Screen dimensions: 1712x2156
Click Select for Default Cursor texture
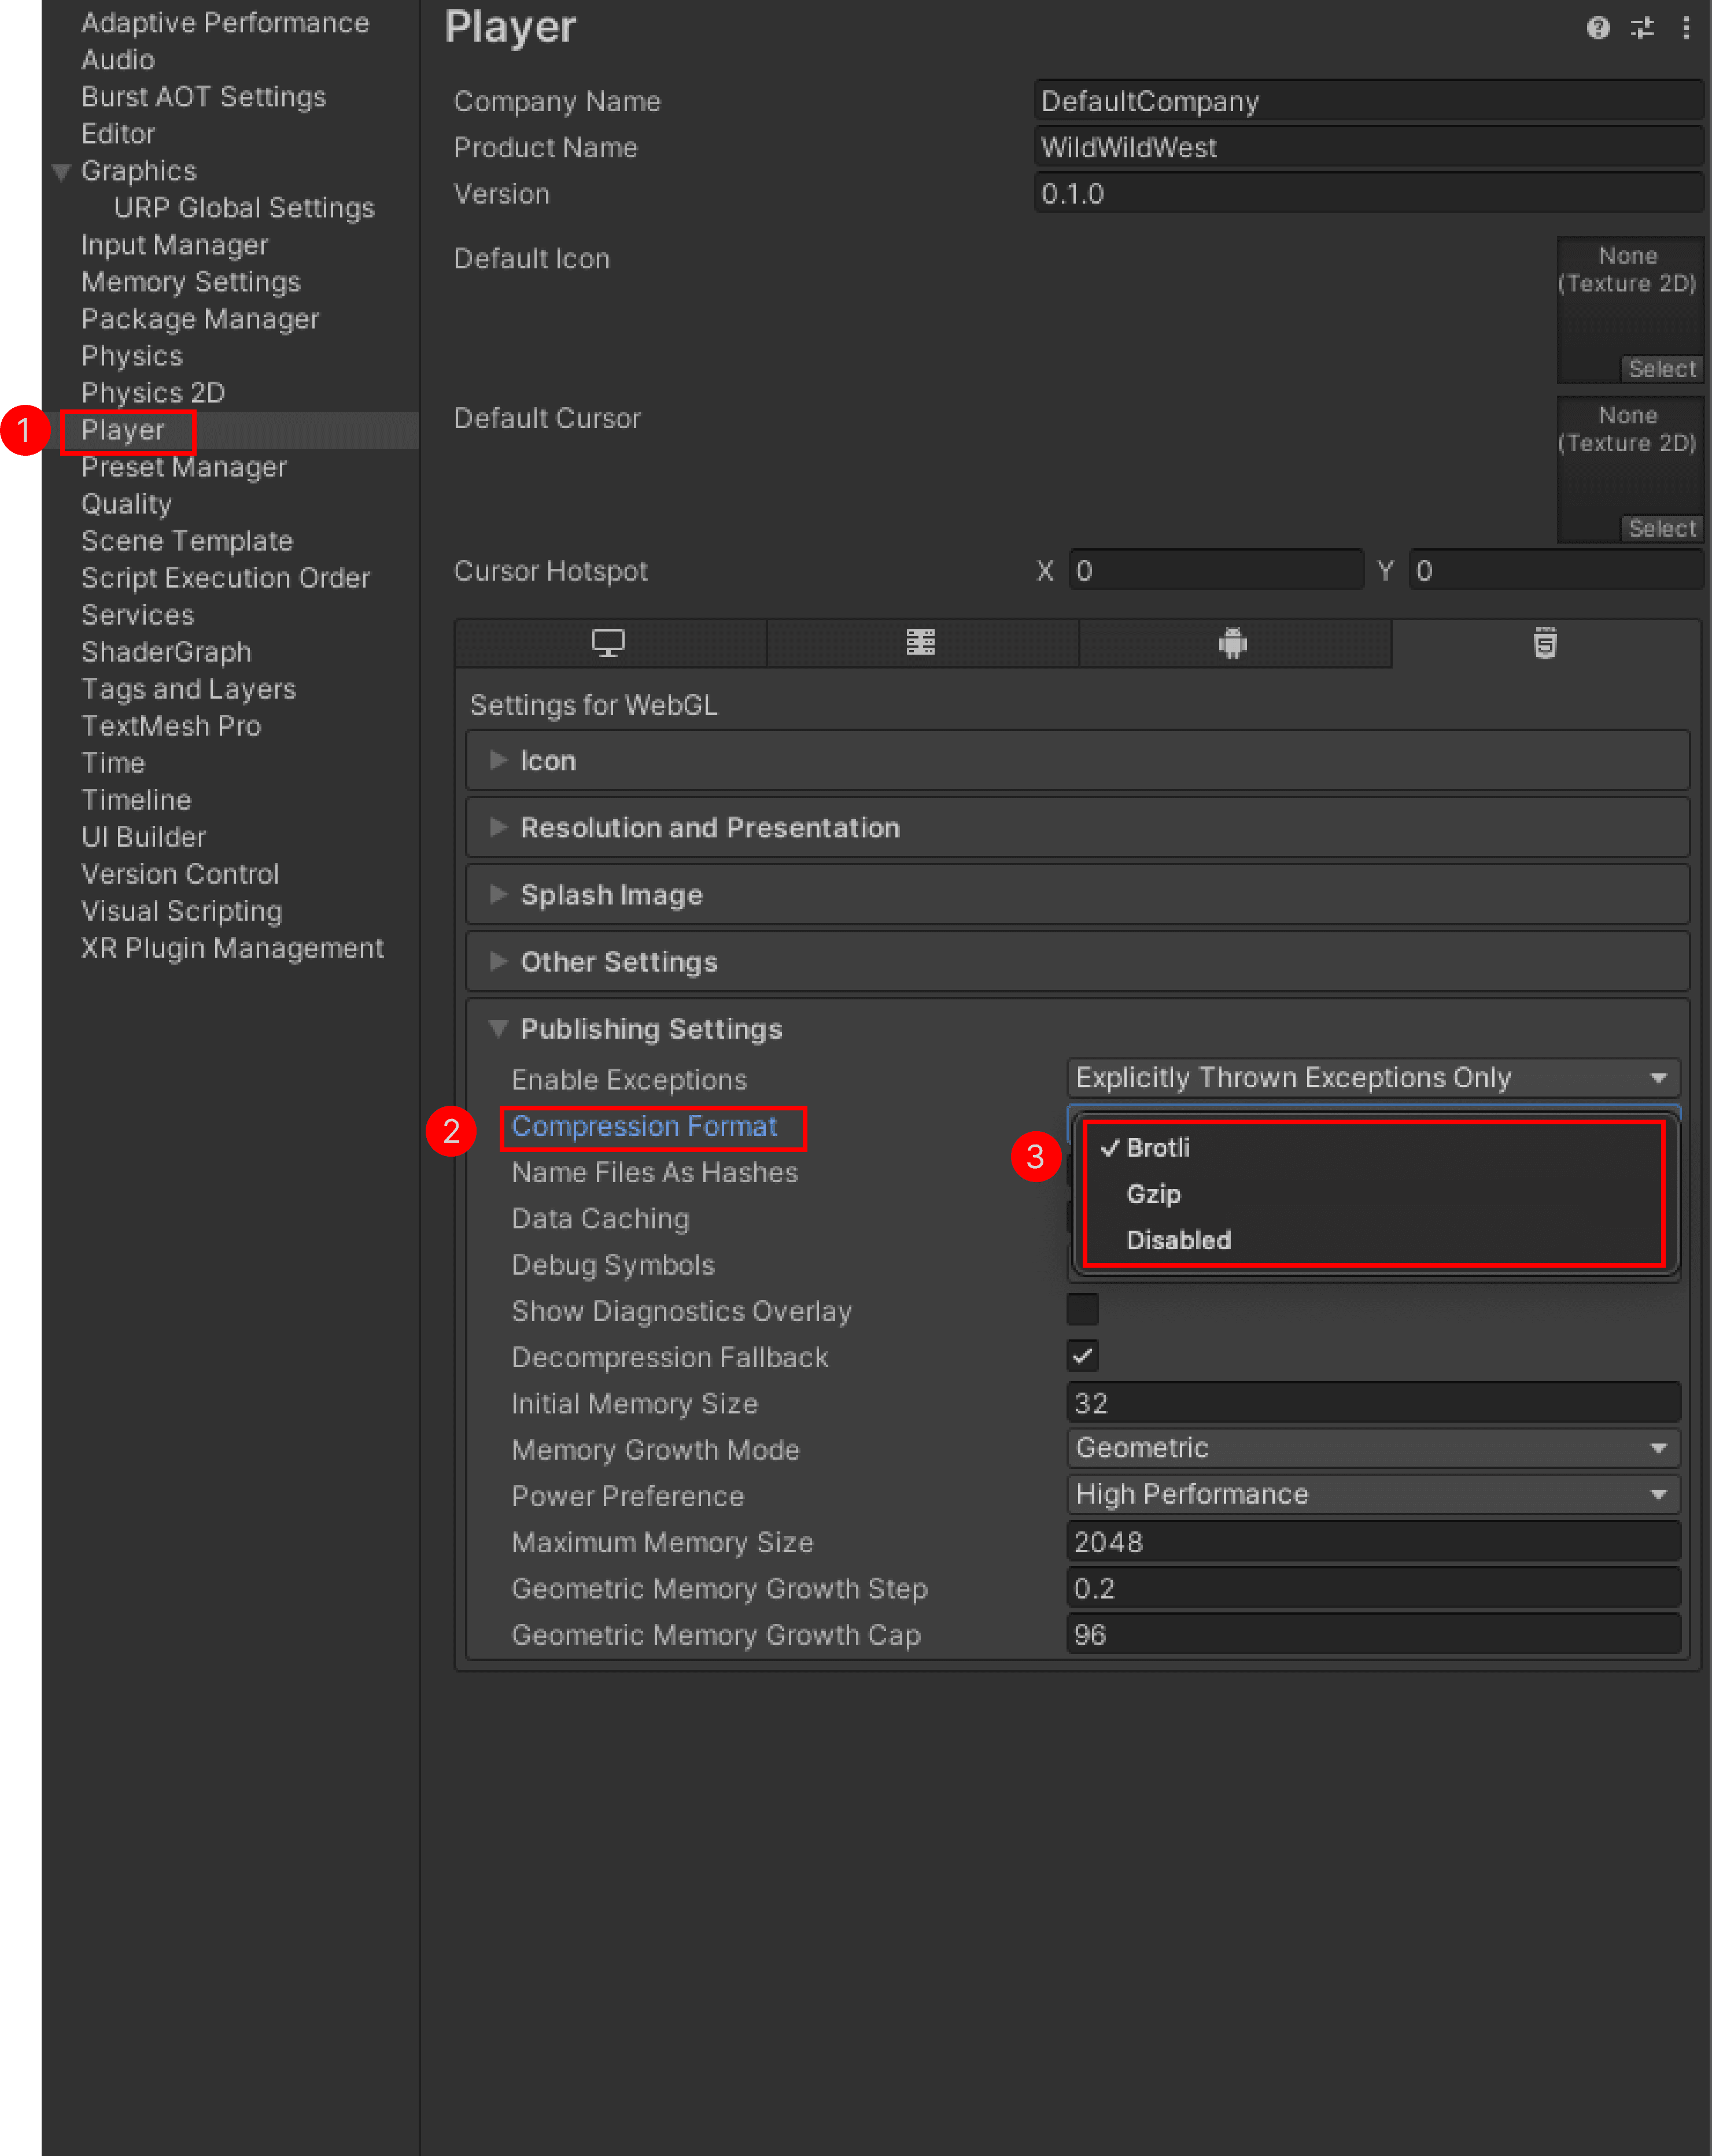tap(1661, 528)
